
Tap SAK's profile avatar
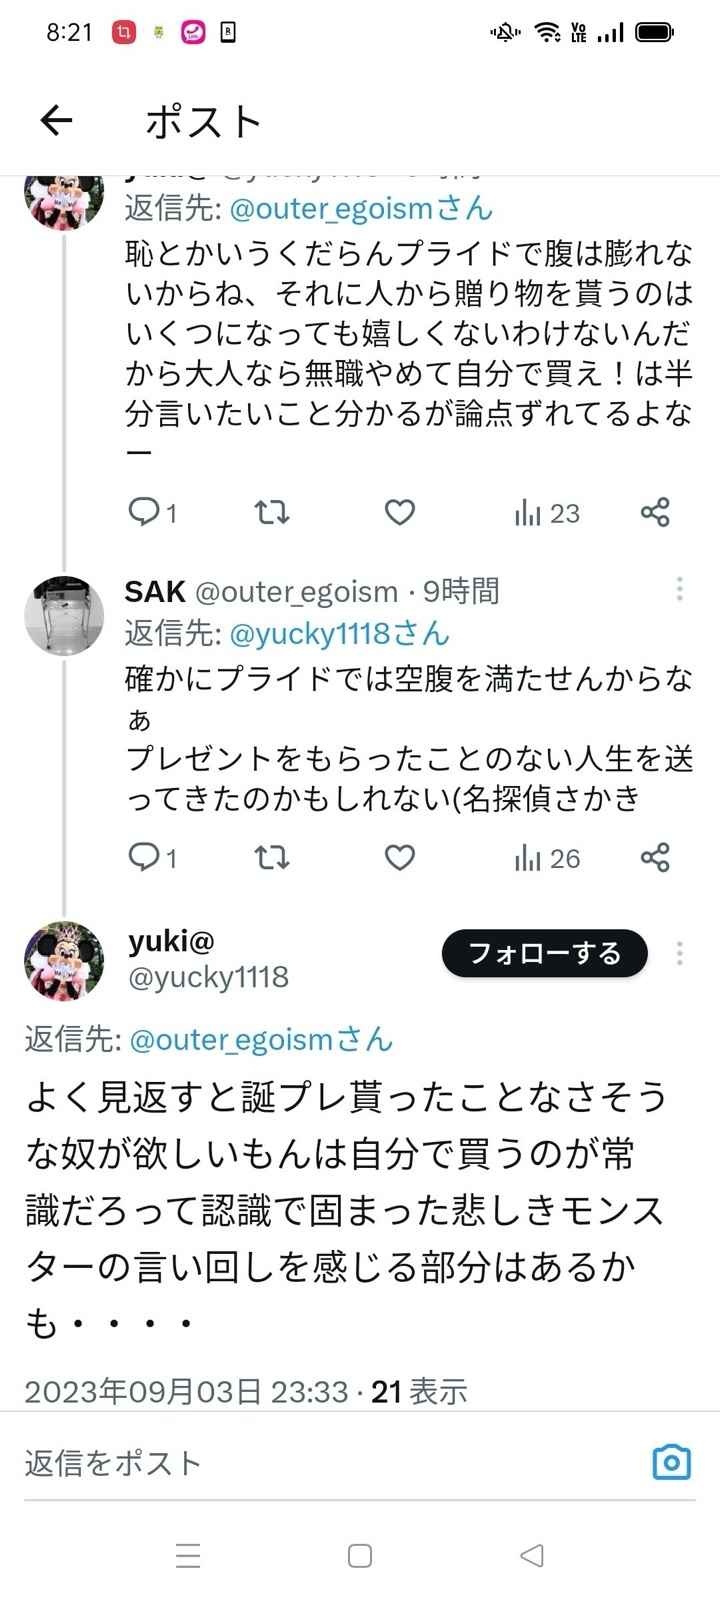(64, 615)
